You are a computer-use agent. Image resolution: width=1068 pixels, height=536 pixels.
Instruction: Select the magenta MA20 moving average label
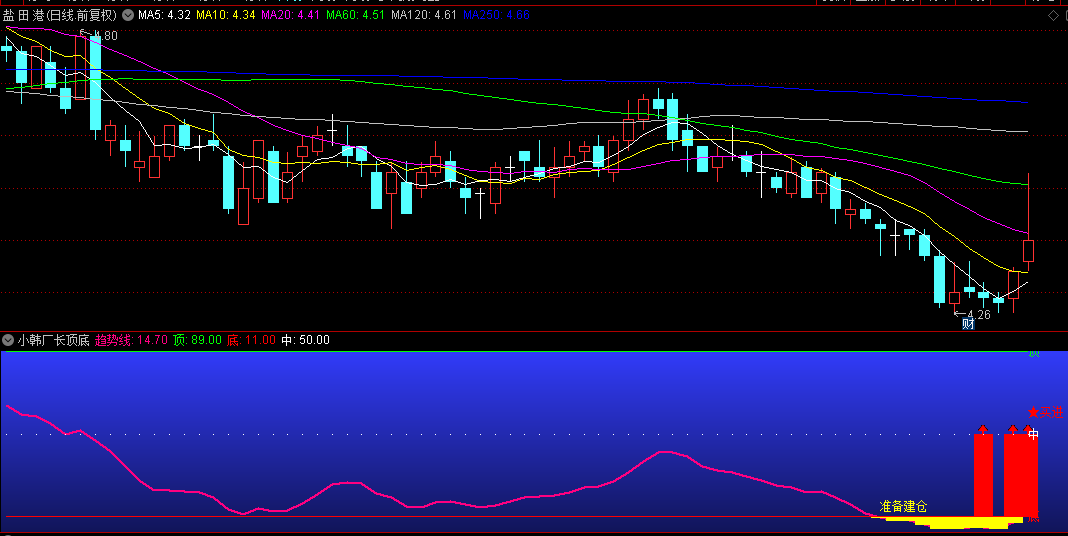click(290, 16)
